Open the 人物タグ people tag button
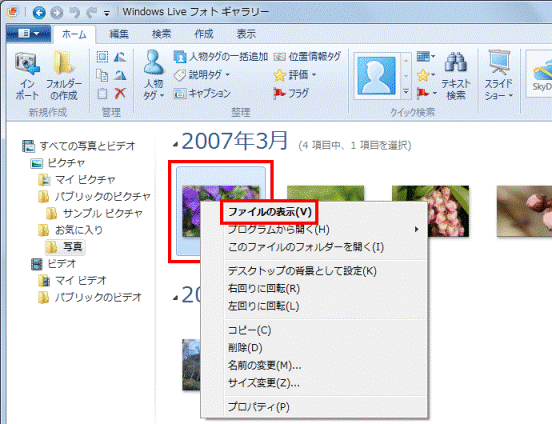The height and width of the screenshot is (424, 552). pyautogui.click(x=154, y=75)
